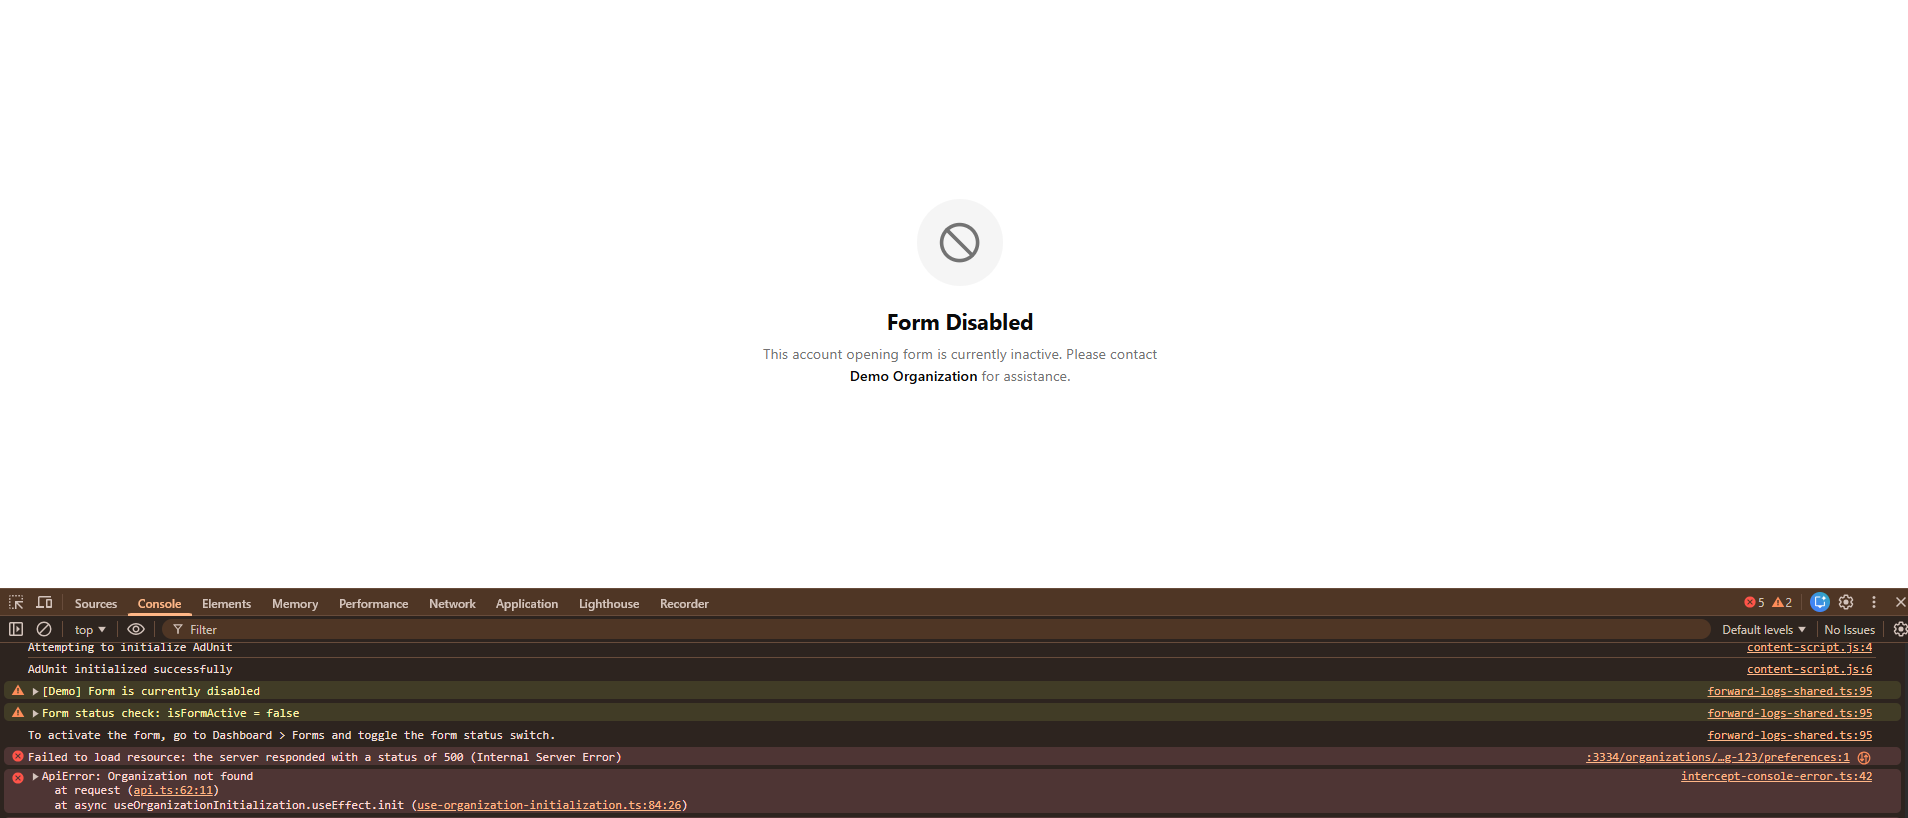1908x818 pixels.
Task: Select the 'Failed to load resource' error message
Action: 325,758
